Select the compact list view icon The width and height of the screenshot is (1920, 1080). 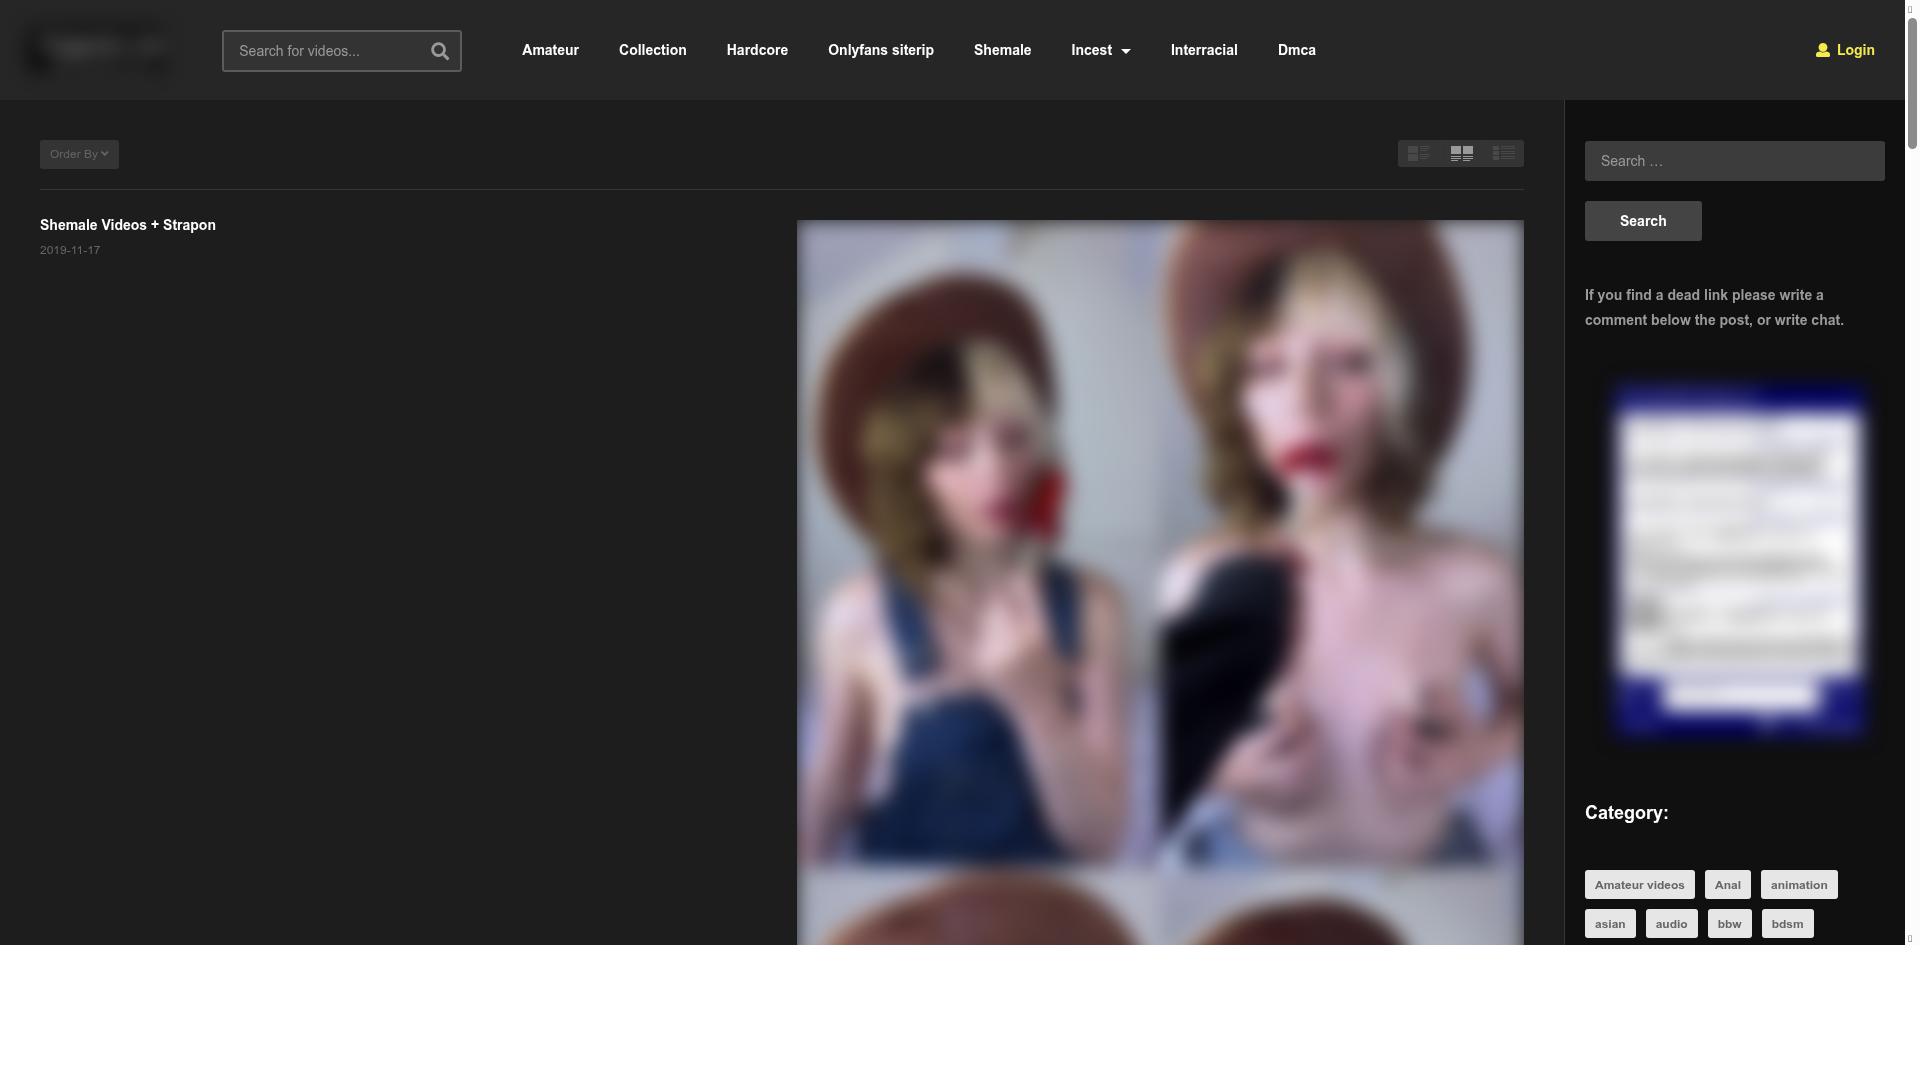(1503, 153)
